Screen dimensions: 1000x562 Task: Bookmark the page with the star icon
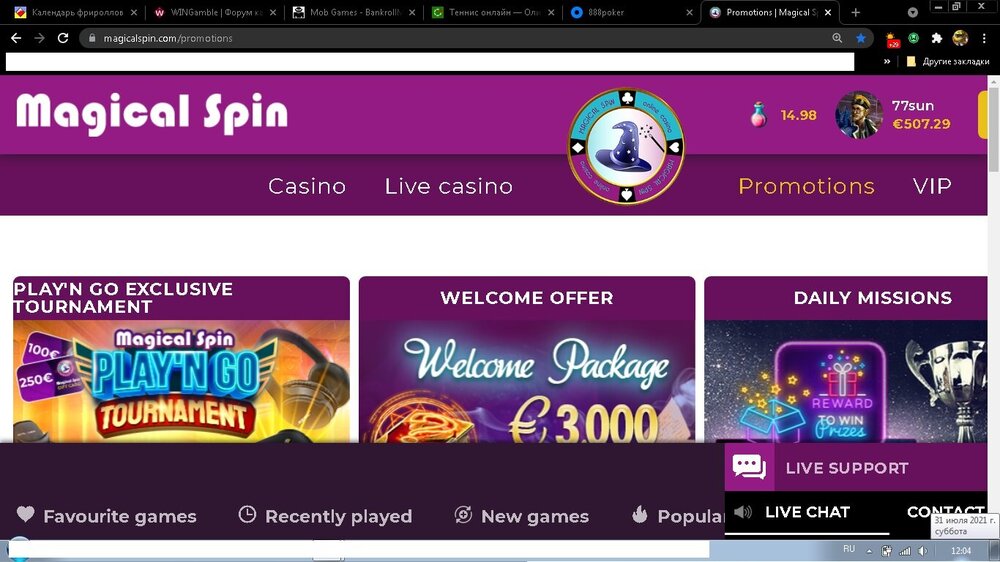[x=861, y=38]
